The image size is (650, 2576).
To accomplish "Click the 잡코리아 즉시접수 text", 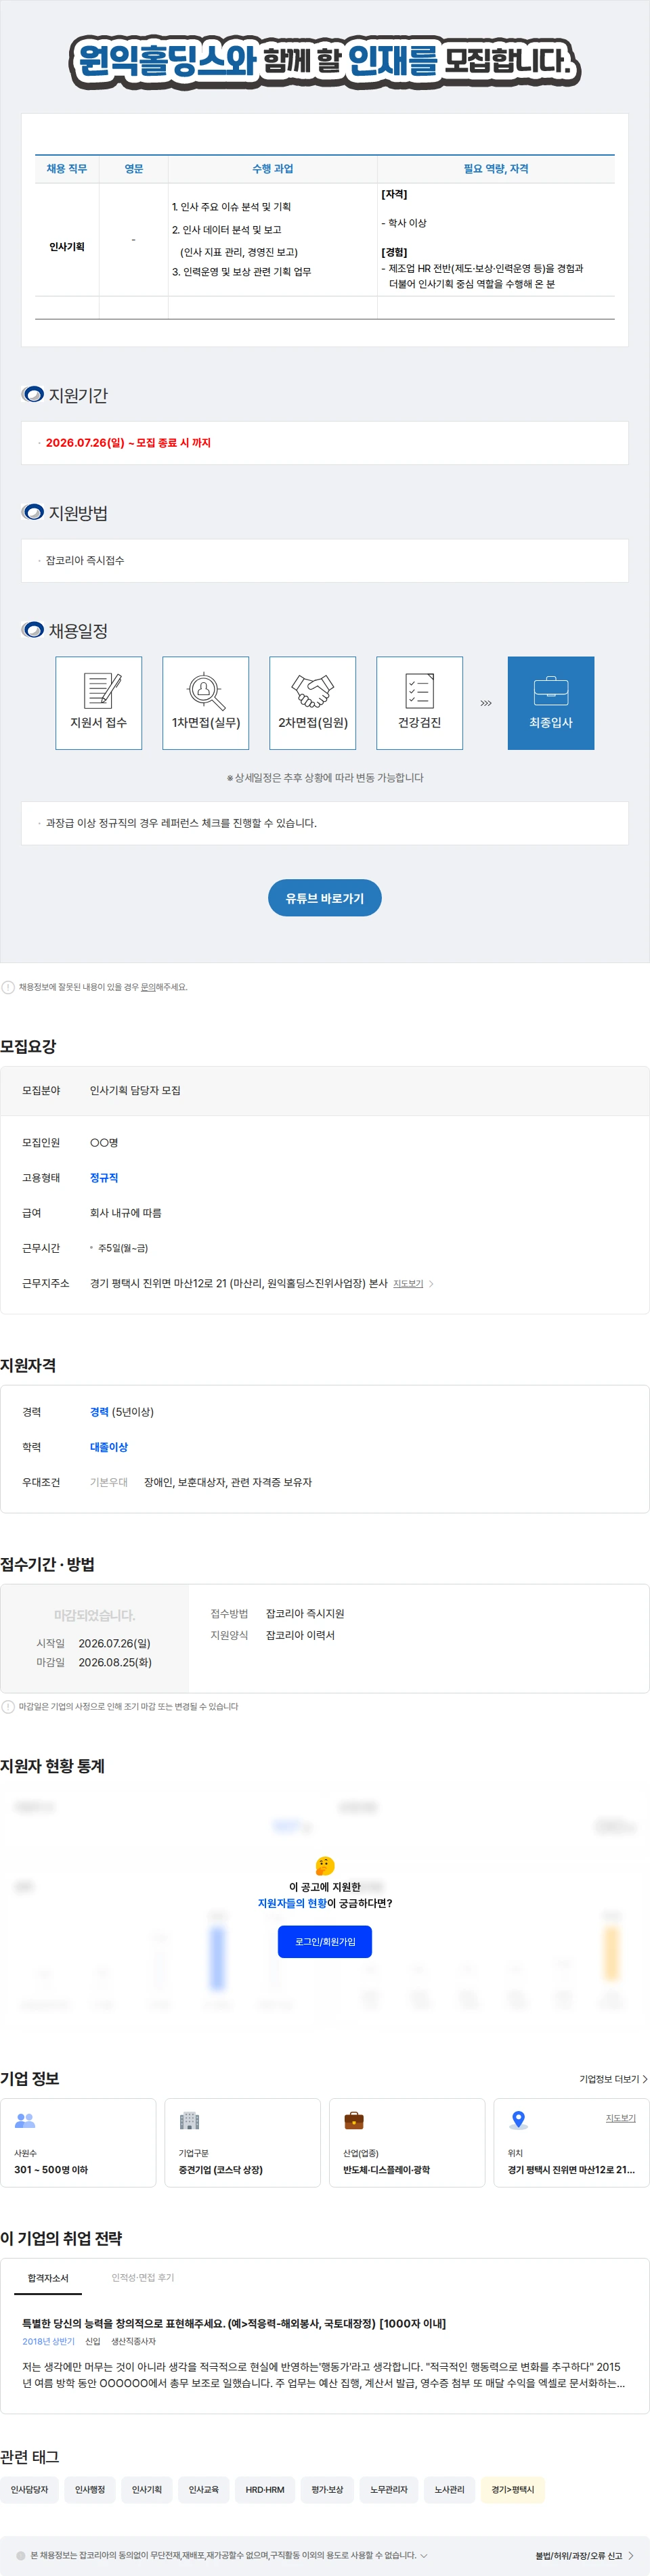I will 85,560.
